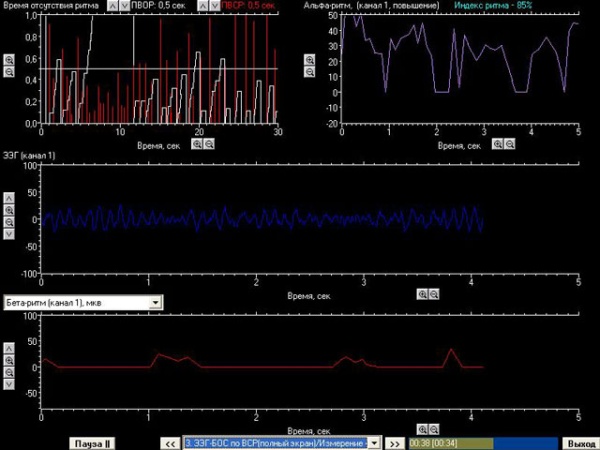
Task: Zoom out time axis under Alpha-rhythm chart
Action: point(510,144)
